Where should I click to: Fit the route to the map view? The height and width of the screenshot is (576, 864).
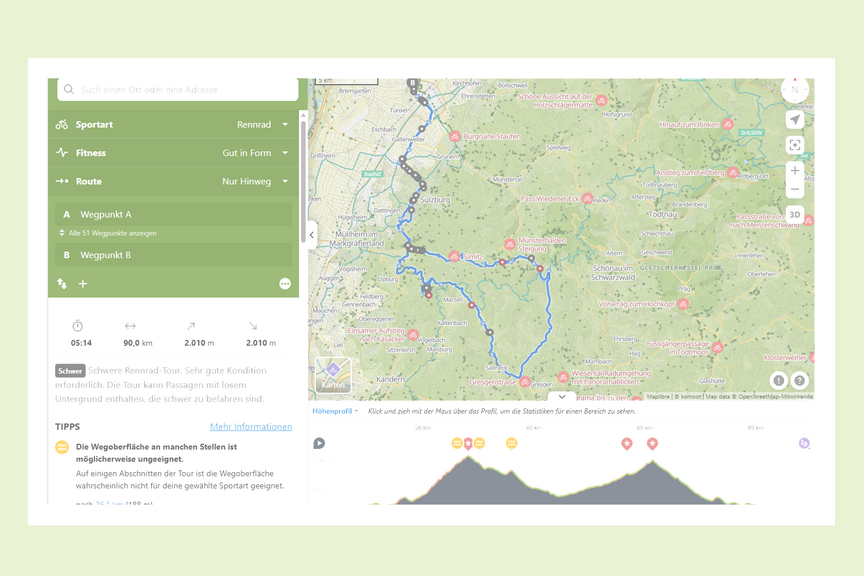pyautogui.click(x=795, y=145)
